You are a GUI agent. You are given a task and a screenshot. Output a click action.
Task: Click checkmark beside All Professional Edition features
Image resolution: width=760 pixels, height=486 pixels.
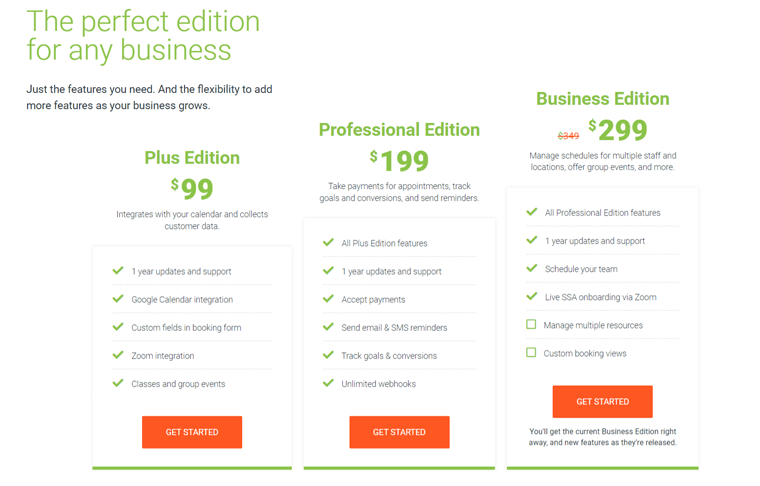532,212
